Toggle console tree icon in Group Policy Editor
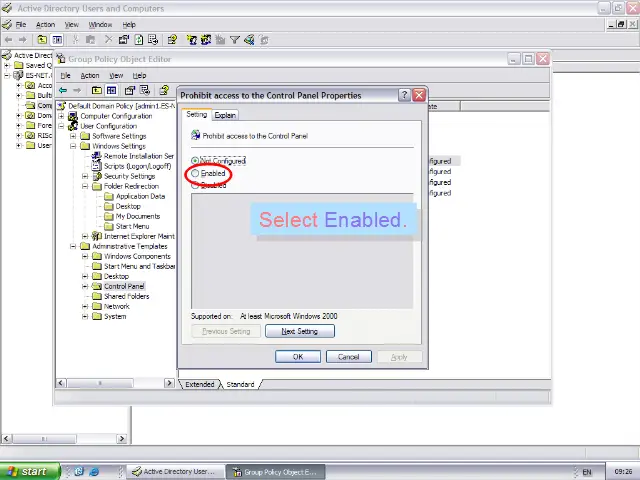This screenshot has height=480, width=640. pos(111,90)
